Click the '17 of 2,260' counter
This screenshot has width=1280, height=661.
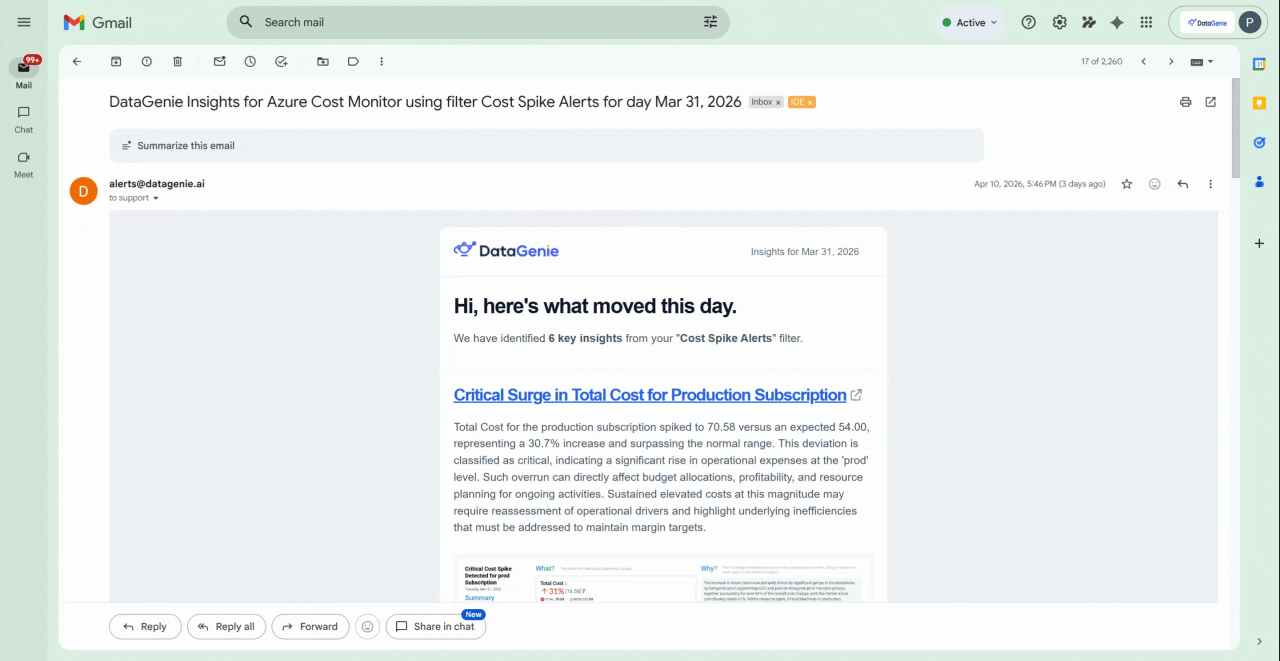(1101, 62)
